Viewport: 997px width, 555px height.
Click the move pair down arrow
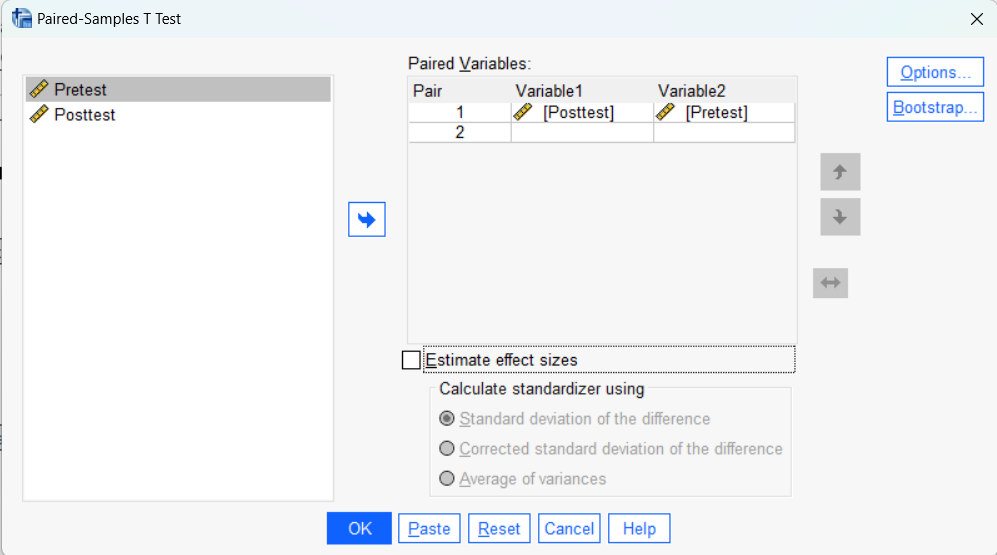click(840, 217)
